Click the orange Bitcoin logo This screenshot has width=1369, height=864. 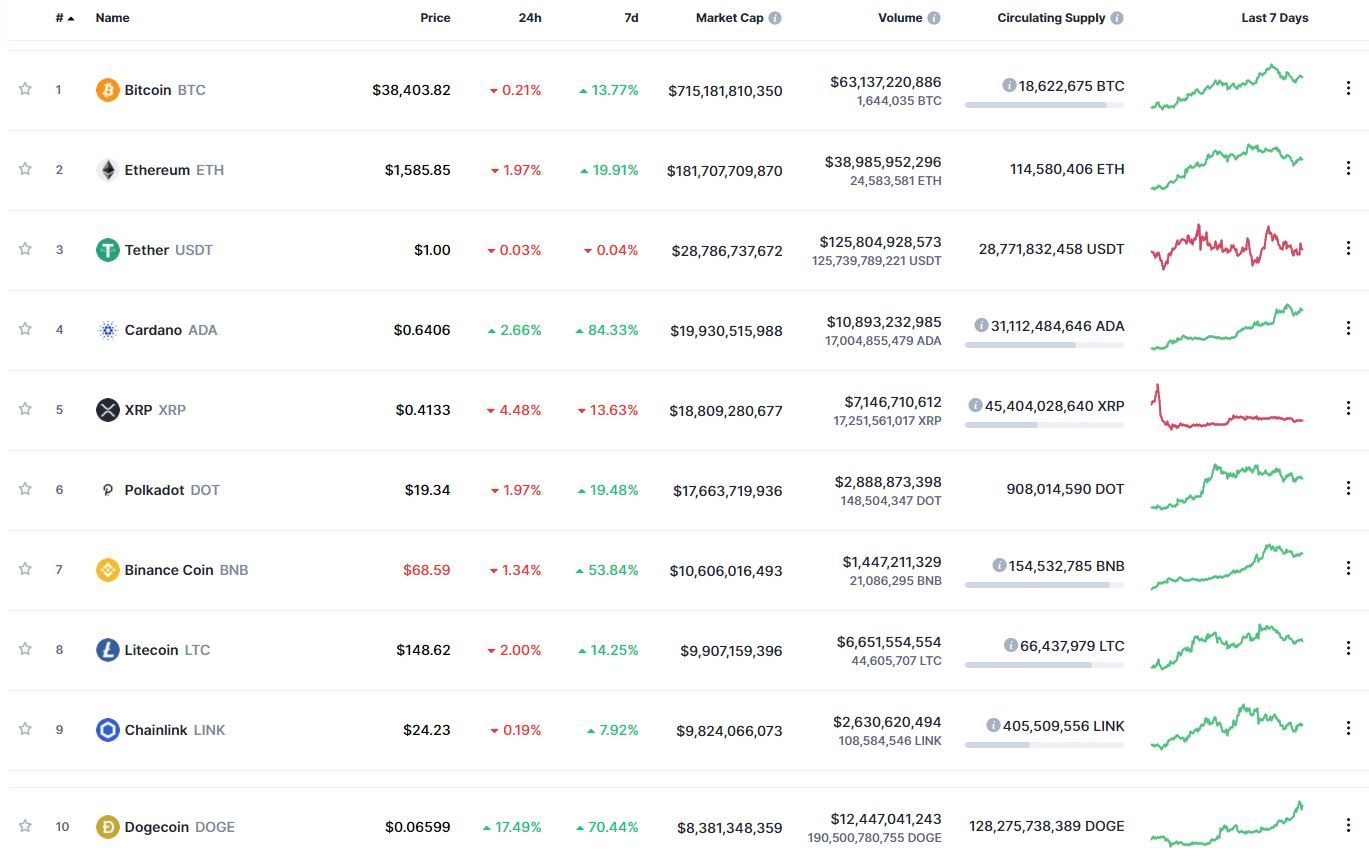[x=107, y=90]
